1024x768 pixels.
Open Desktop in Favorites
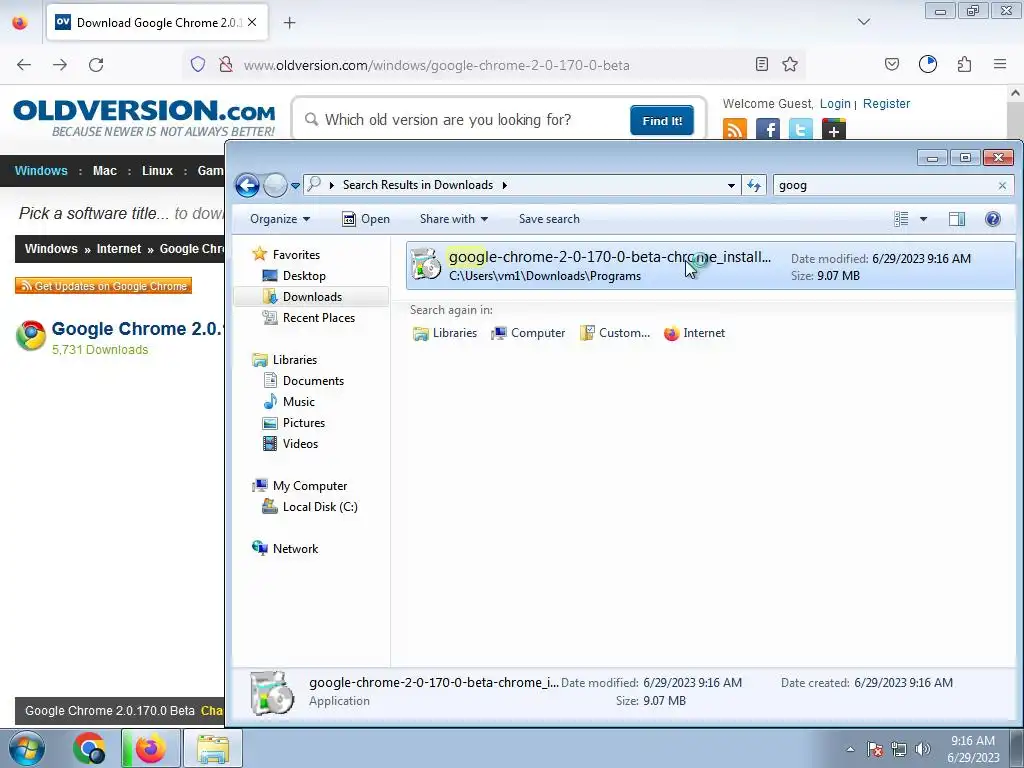click(294, 276)
